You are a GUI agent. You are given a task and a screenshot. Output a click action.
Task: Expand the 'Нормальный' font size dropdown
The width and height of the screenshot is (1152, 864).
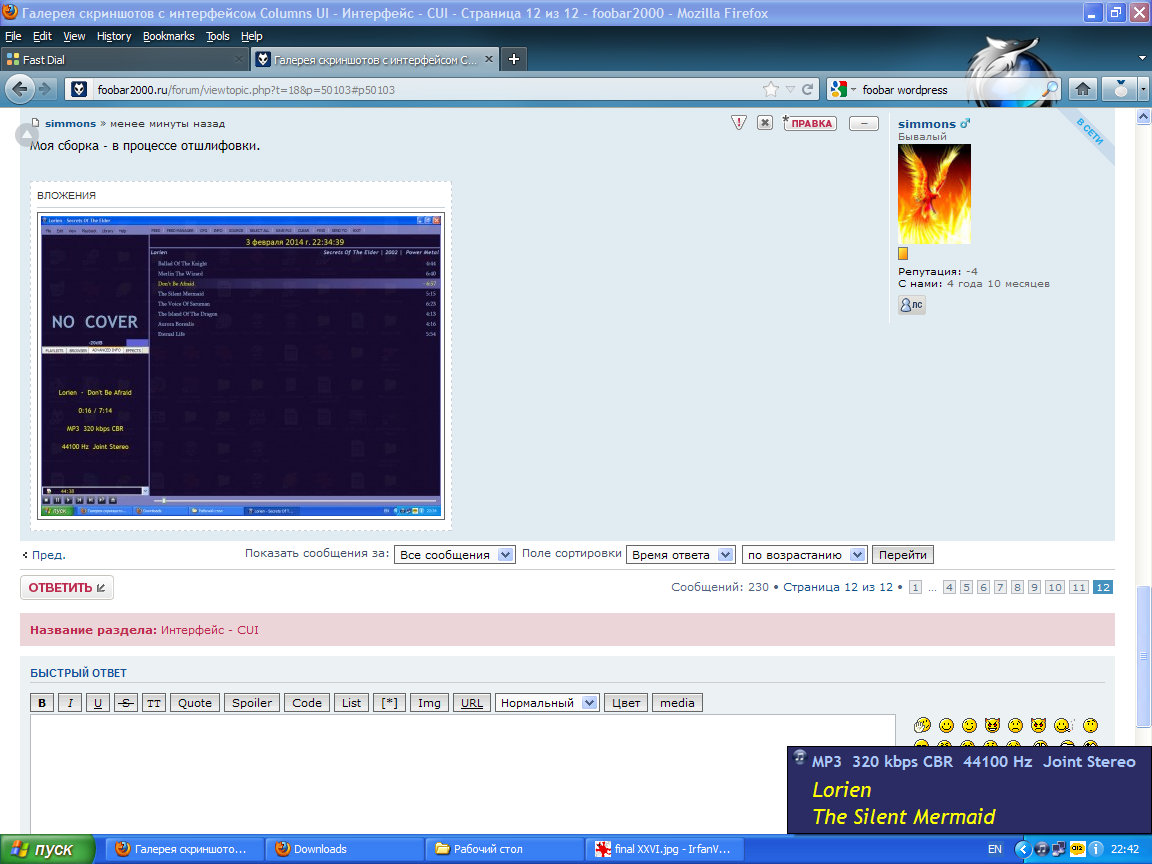click(x=547, y=703)
